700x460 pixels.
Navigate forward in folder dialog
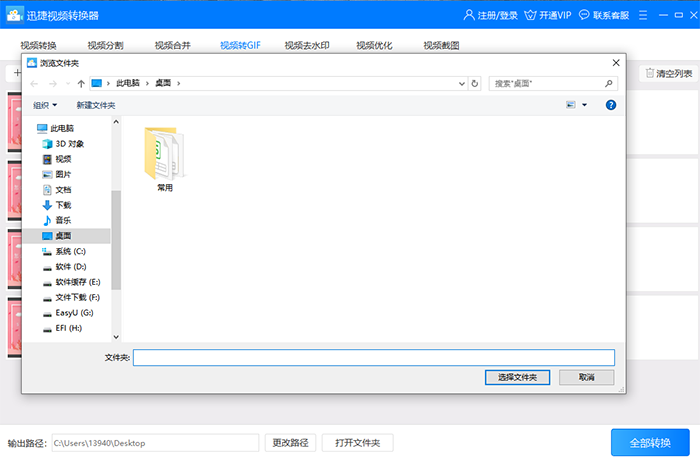(53, 84)
